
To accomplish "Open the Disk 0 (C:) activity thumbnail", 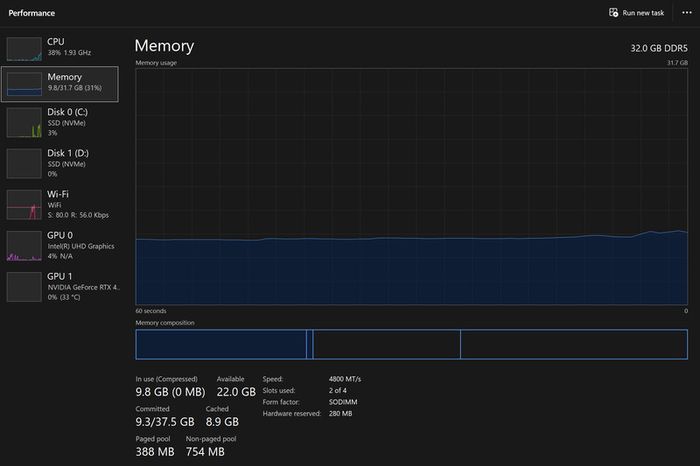I will pos(24,122).
